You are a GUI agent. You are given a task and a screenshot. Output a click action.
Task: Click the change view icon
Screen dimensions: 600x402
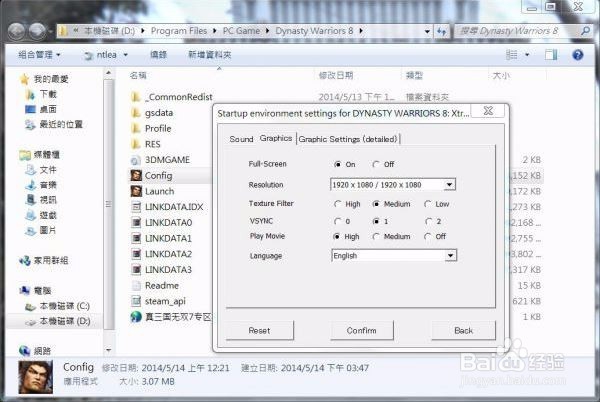tap(512, 55)
